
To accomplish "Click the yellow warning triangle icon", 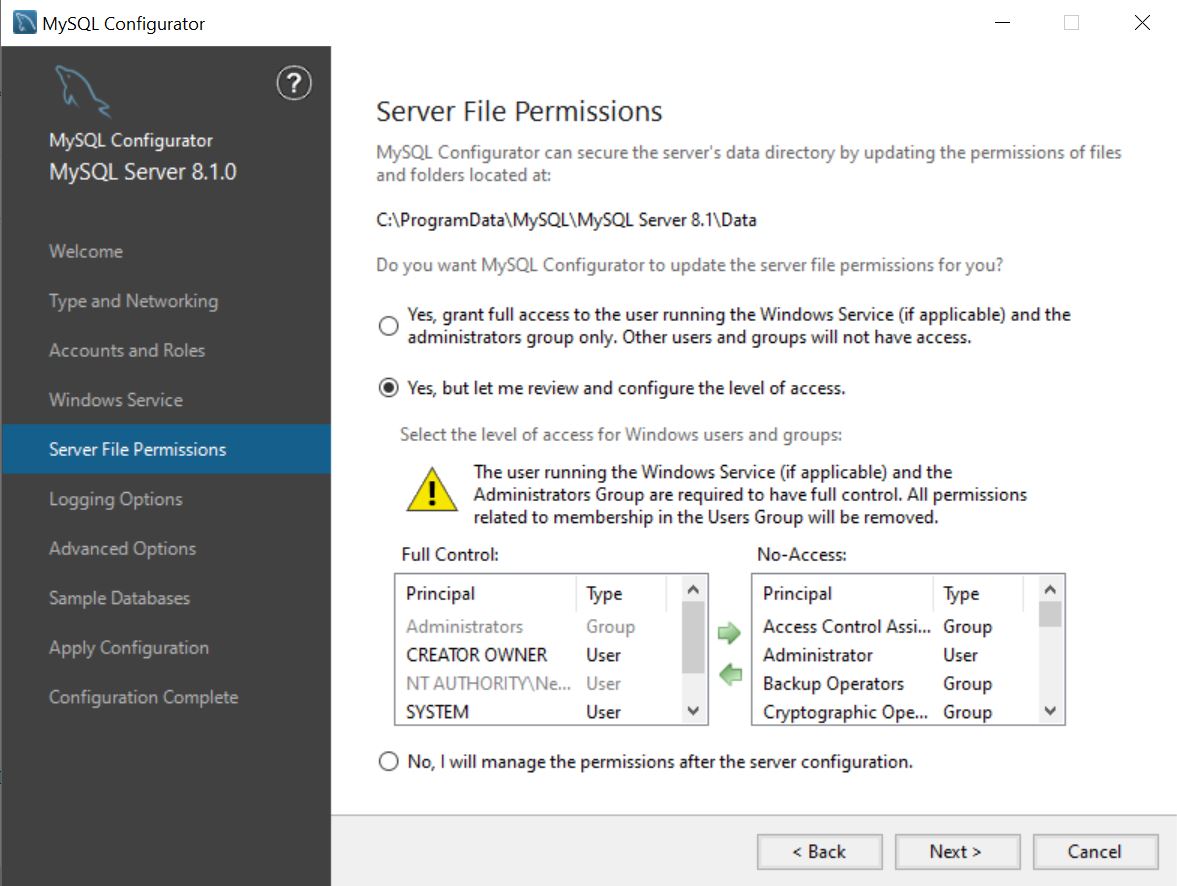I will click(428, 492).
